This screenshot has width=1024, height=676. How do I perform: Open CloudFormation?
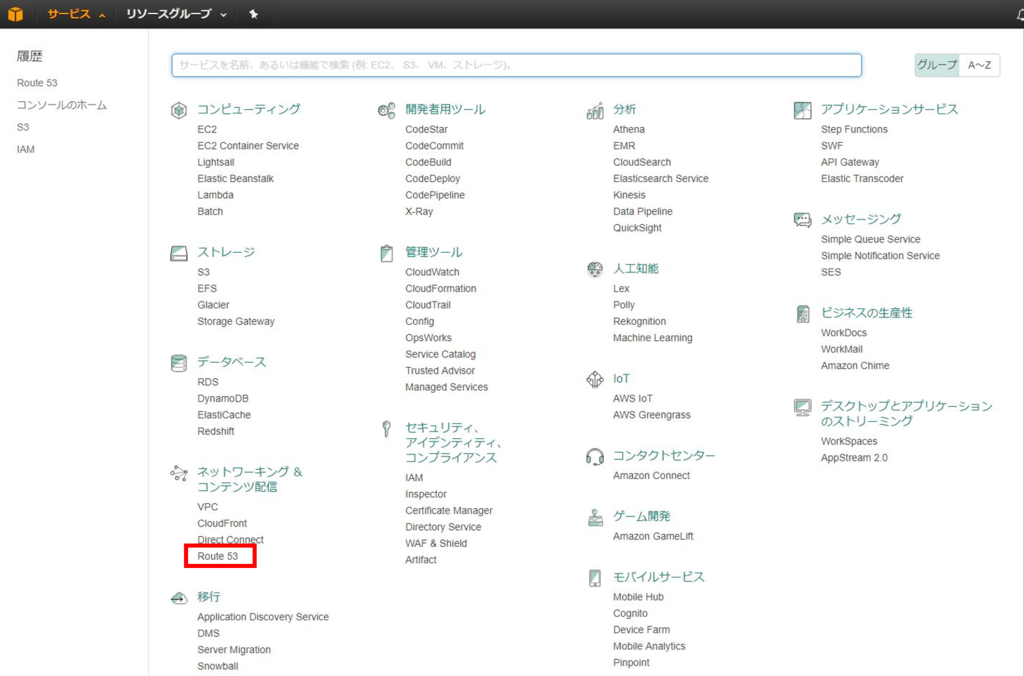(441, 289)
